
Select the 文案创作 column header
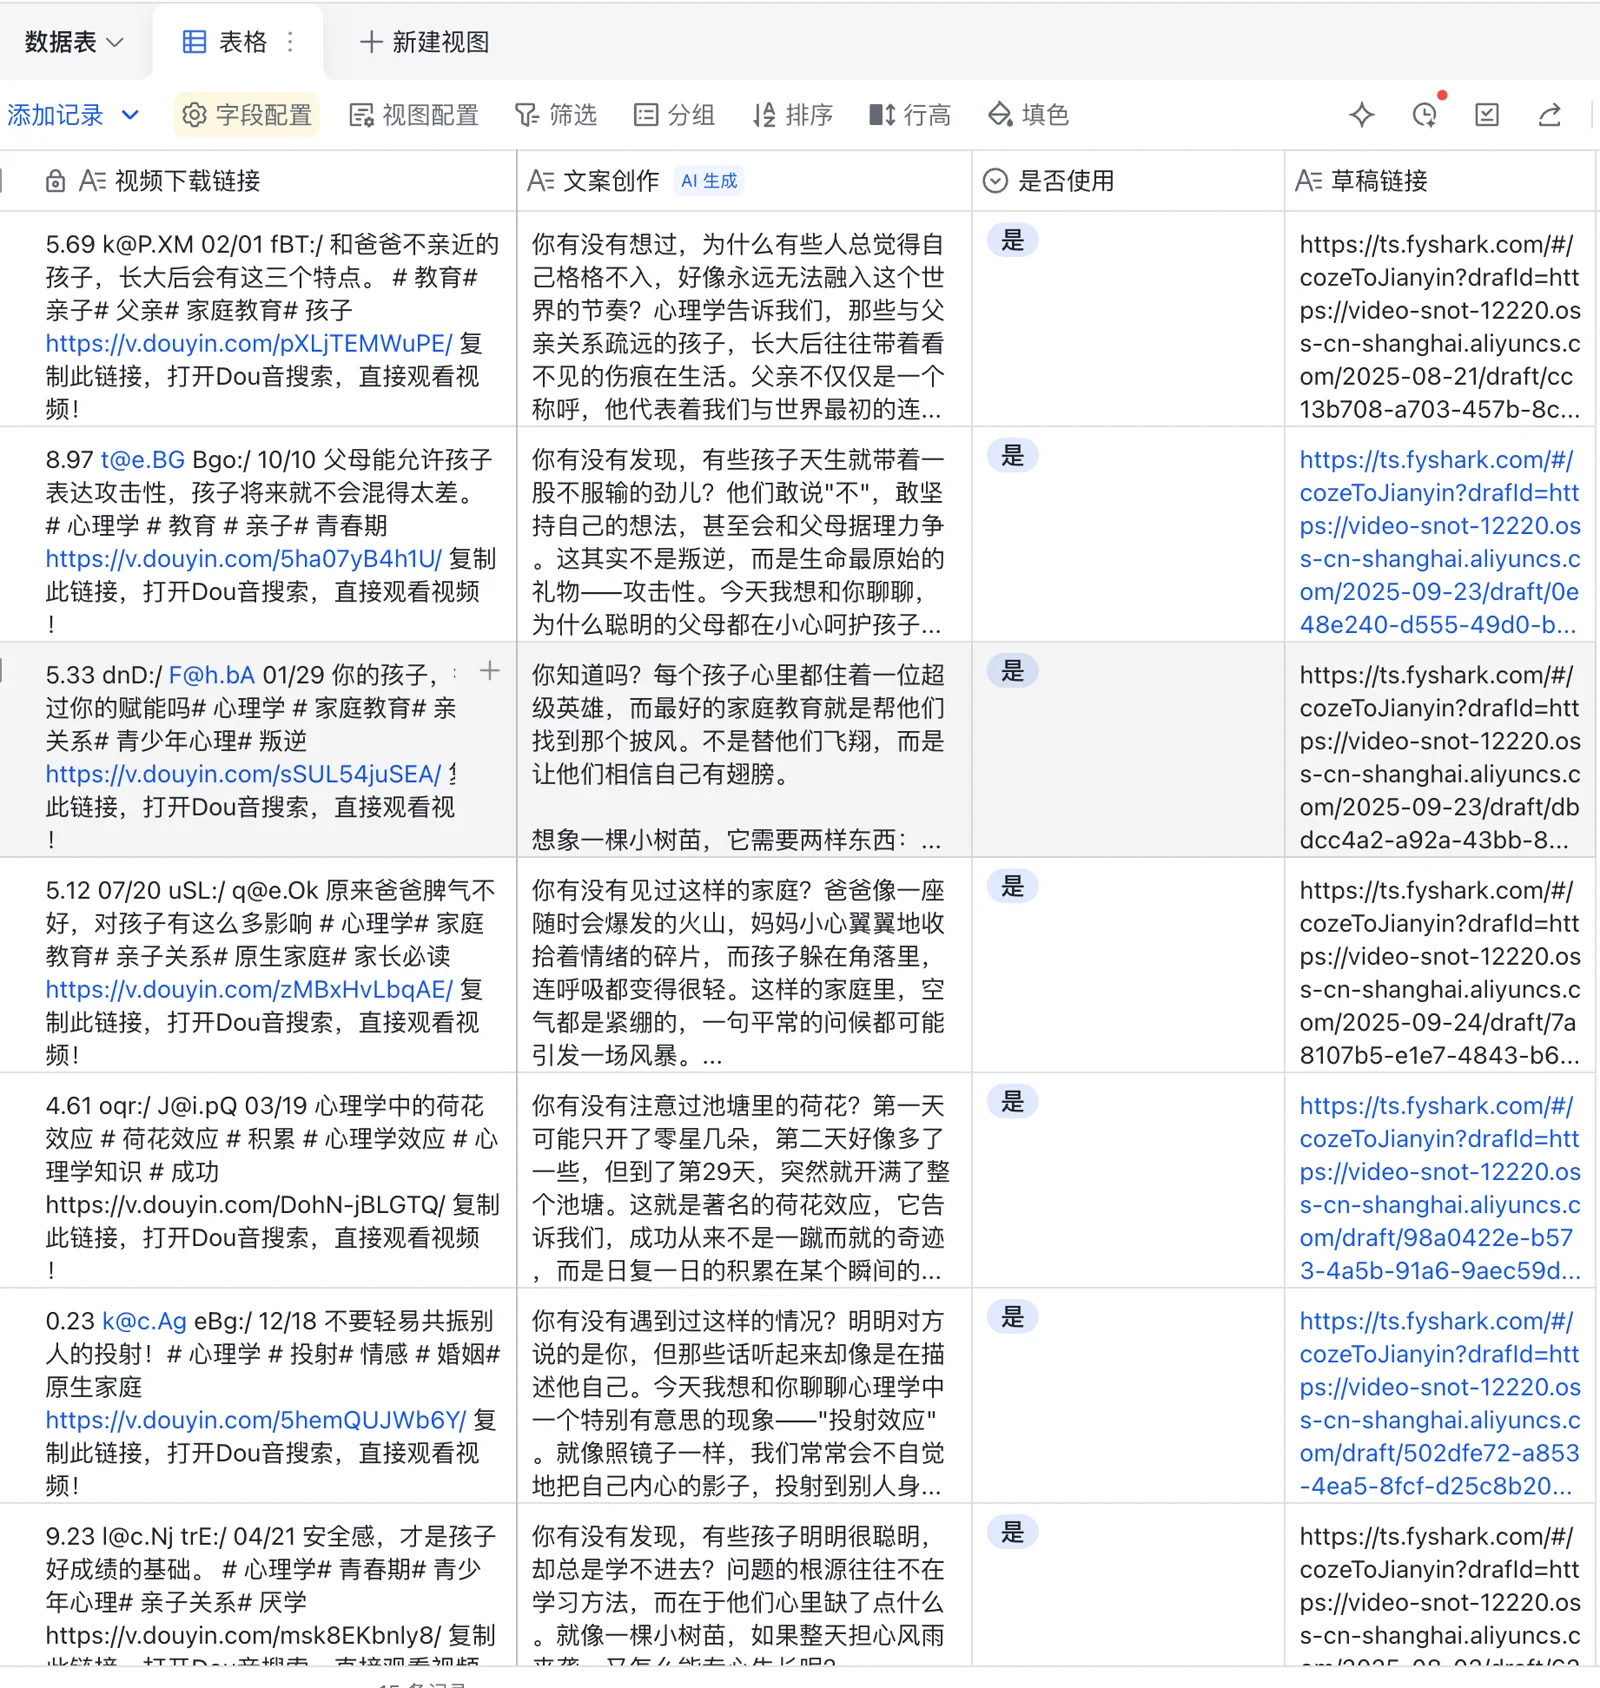coord(744,181)
